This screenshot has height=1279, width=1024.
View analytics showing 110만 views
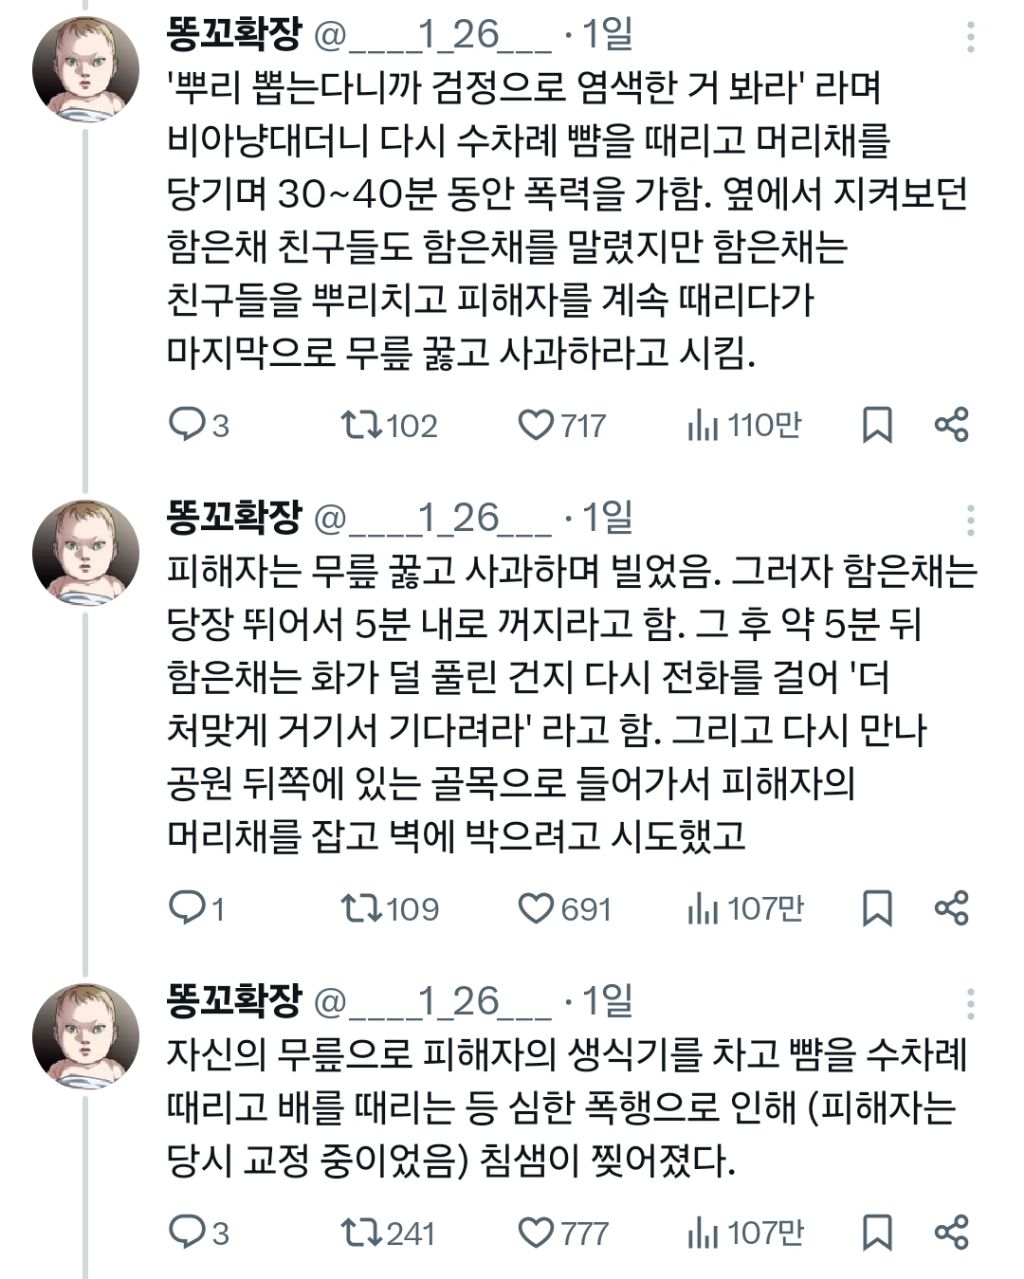[x=703, y=426]
